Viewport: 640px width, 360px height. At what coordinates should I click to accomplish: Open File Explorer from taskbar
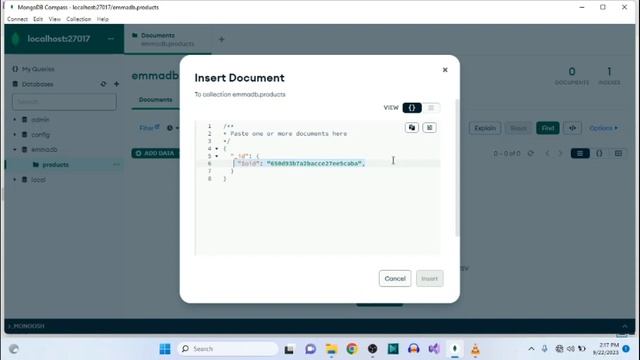(x=331, y=349)
